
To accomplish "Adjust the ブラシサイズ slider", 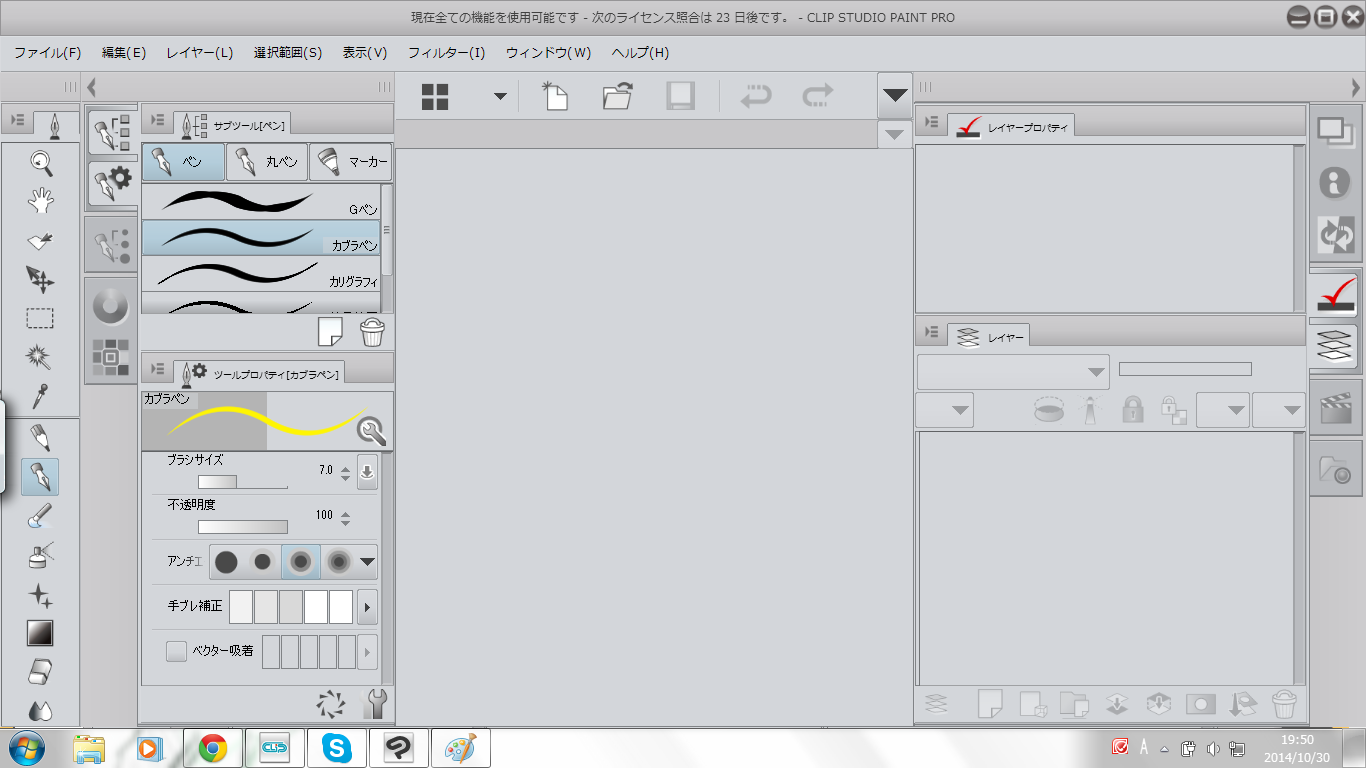I will click(x=242, y=482).
